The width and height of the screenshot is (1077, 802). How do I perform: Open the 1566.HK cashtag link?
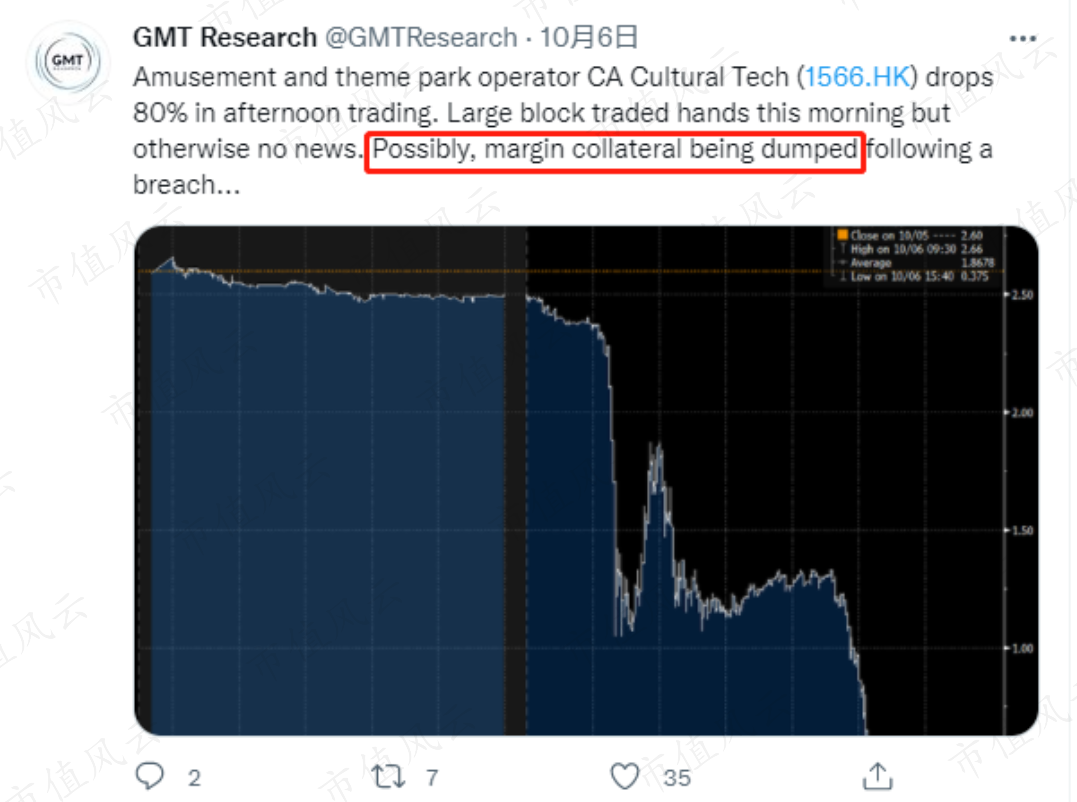point(857,77)
